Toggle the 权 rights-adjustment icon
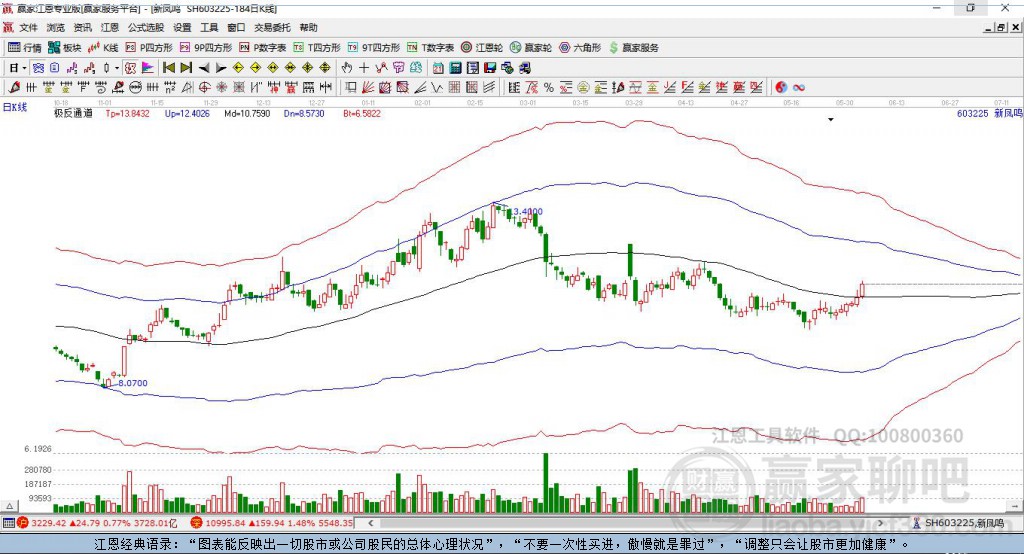1024x554 pixels. (x=131, y=67)
